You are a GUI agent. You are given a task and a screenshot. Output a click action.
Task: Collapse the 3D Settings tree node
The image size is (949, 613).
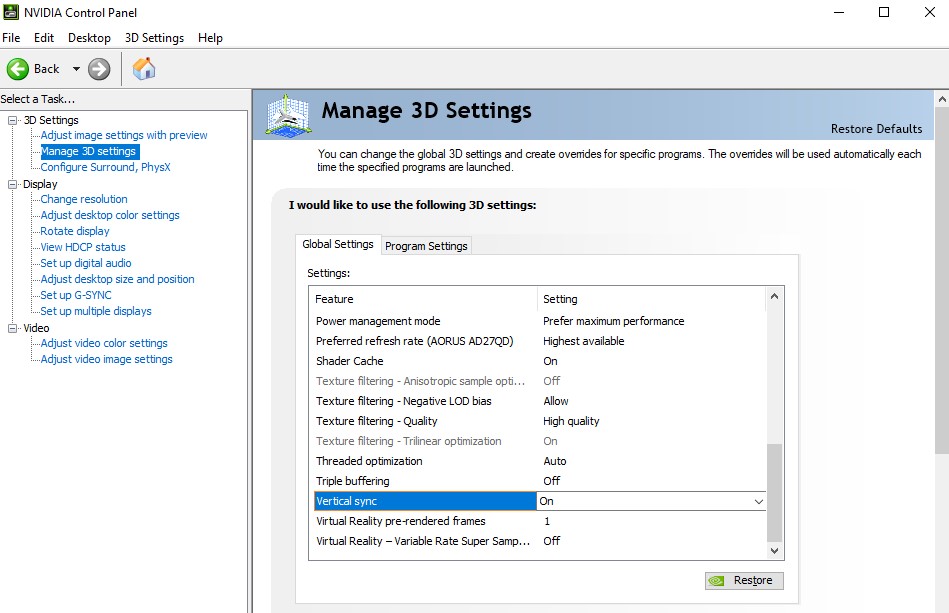(x=14, y=120)
